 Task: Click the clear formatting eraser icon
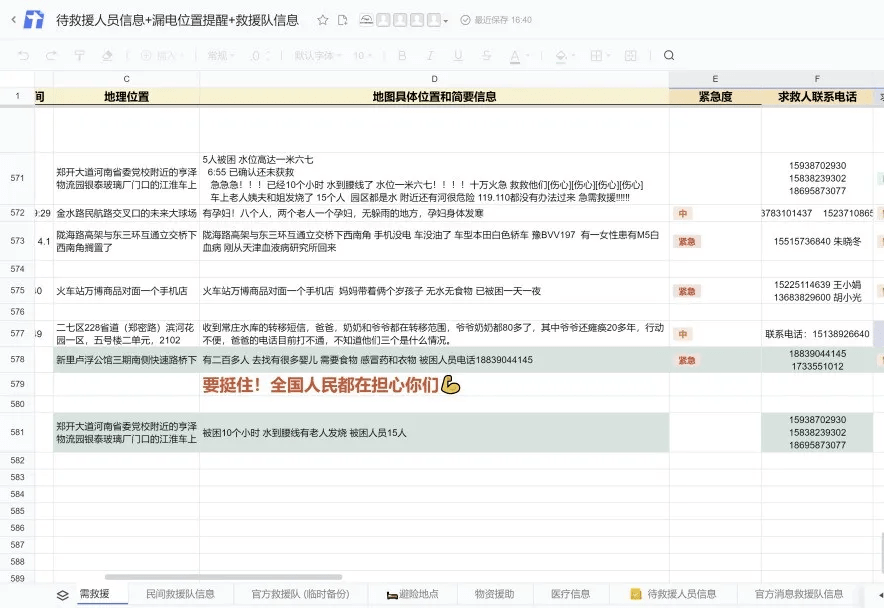coord(107,55)
